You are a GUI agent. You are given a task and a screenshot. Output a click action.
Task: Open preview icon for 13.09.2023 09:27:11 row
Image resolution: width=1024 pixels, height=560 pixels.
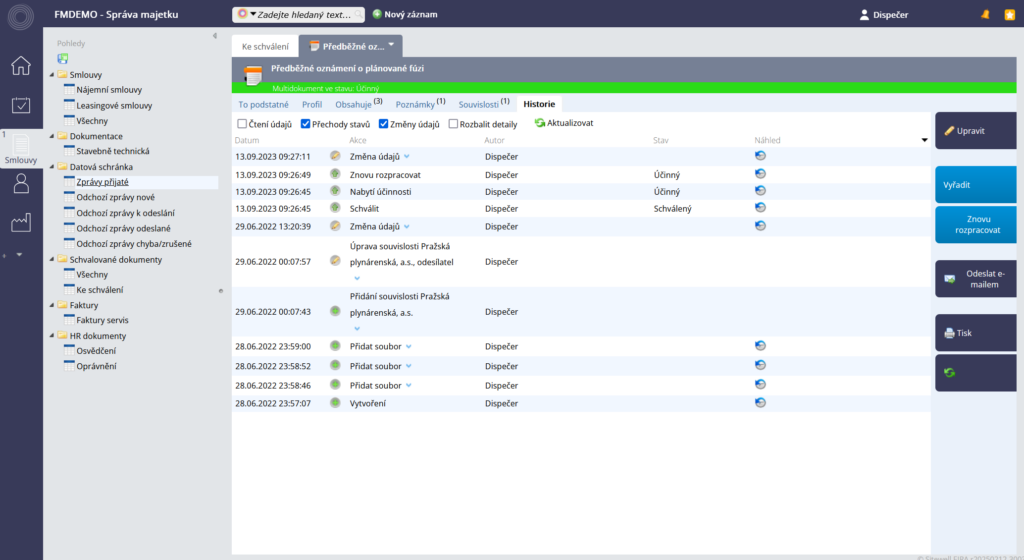[x=760, y=156]
